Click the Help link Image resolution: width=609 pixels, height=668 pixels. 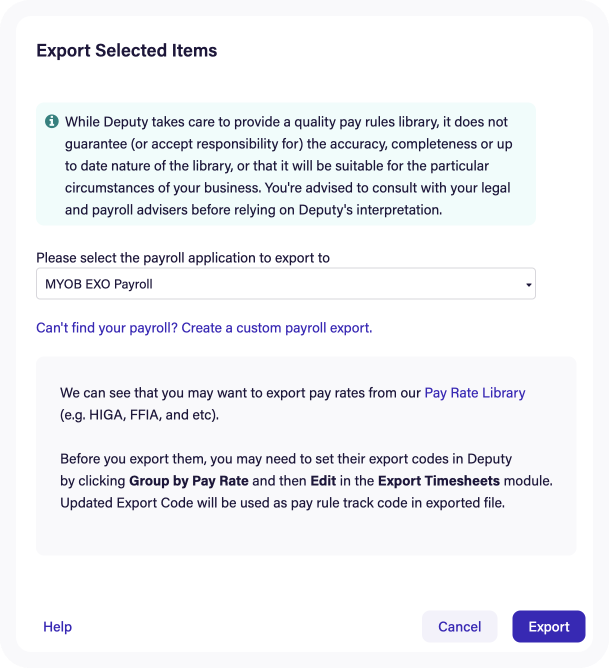pos(57,627)
